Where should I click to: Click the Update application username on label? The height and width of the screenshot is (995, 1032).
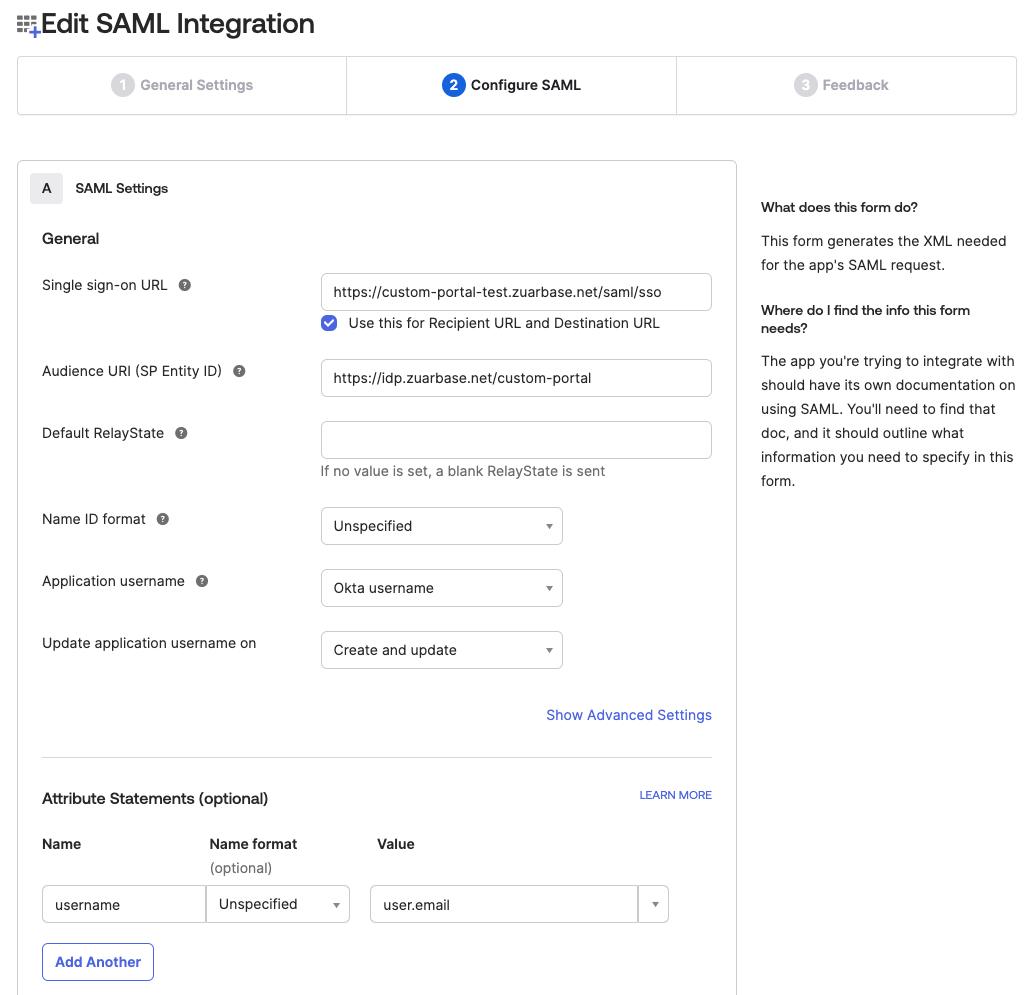pos(149,643)
